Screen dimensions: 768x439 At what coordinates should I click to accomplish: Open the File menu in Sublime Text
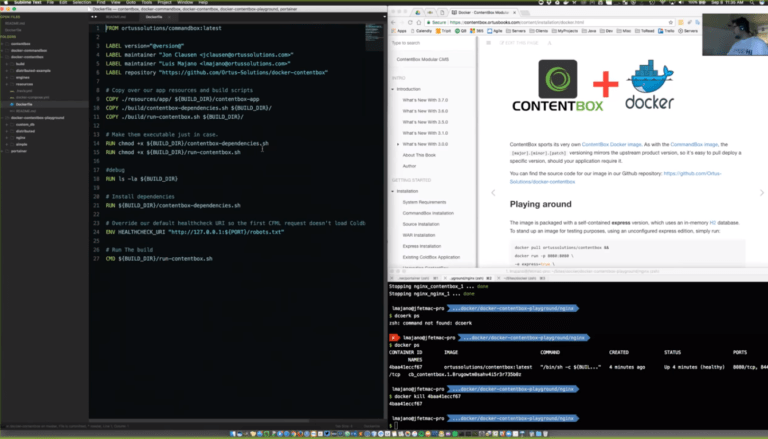tap(50, 2)
